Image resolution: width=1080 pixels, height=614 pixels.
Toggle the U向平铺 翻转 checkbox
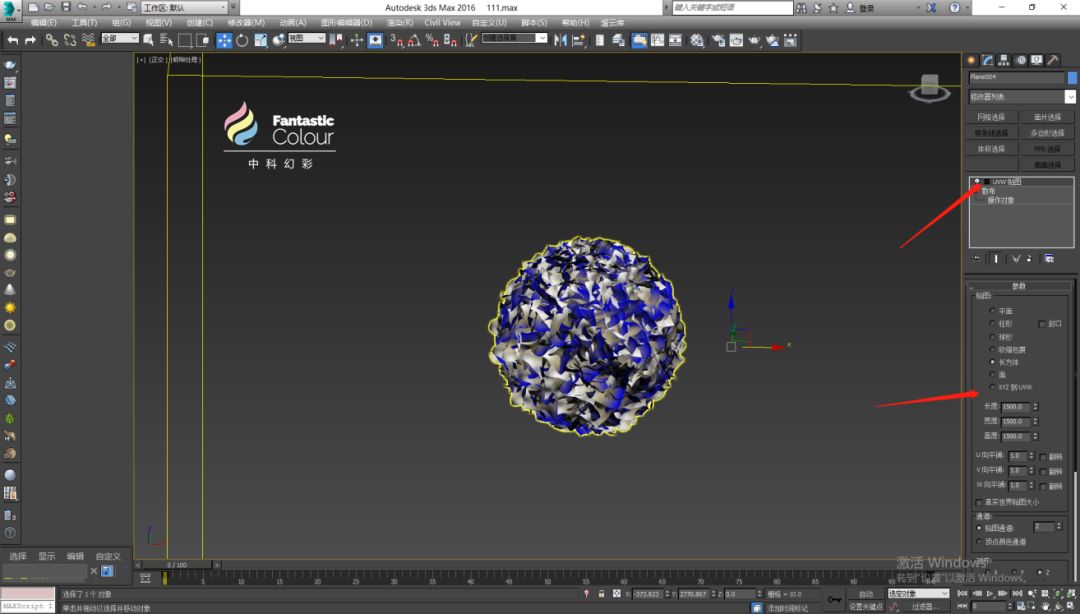tap(1044, 456)
